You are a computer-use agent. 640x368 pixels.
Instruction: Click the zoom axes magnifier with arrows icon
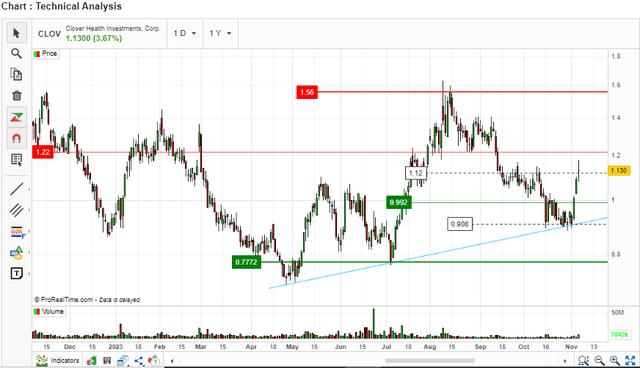pos(583,361)
